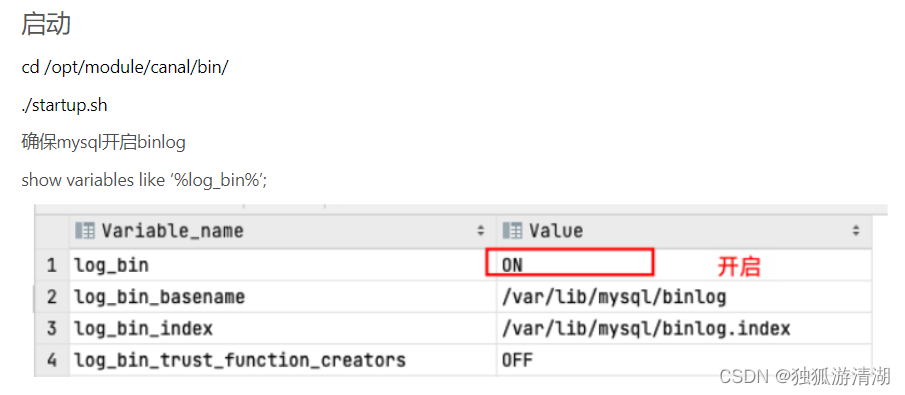
Task: Select the /var/lib/mysql/binlog value cell
Action: 684,297
